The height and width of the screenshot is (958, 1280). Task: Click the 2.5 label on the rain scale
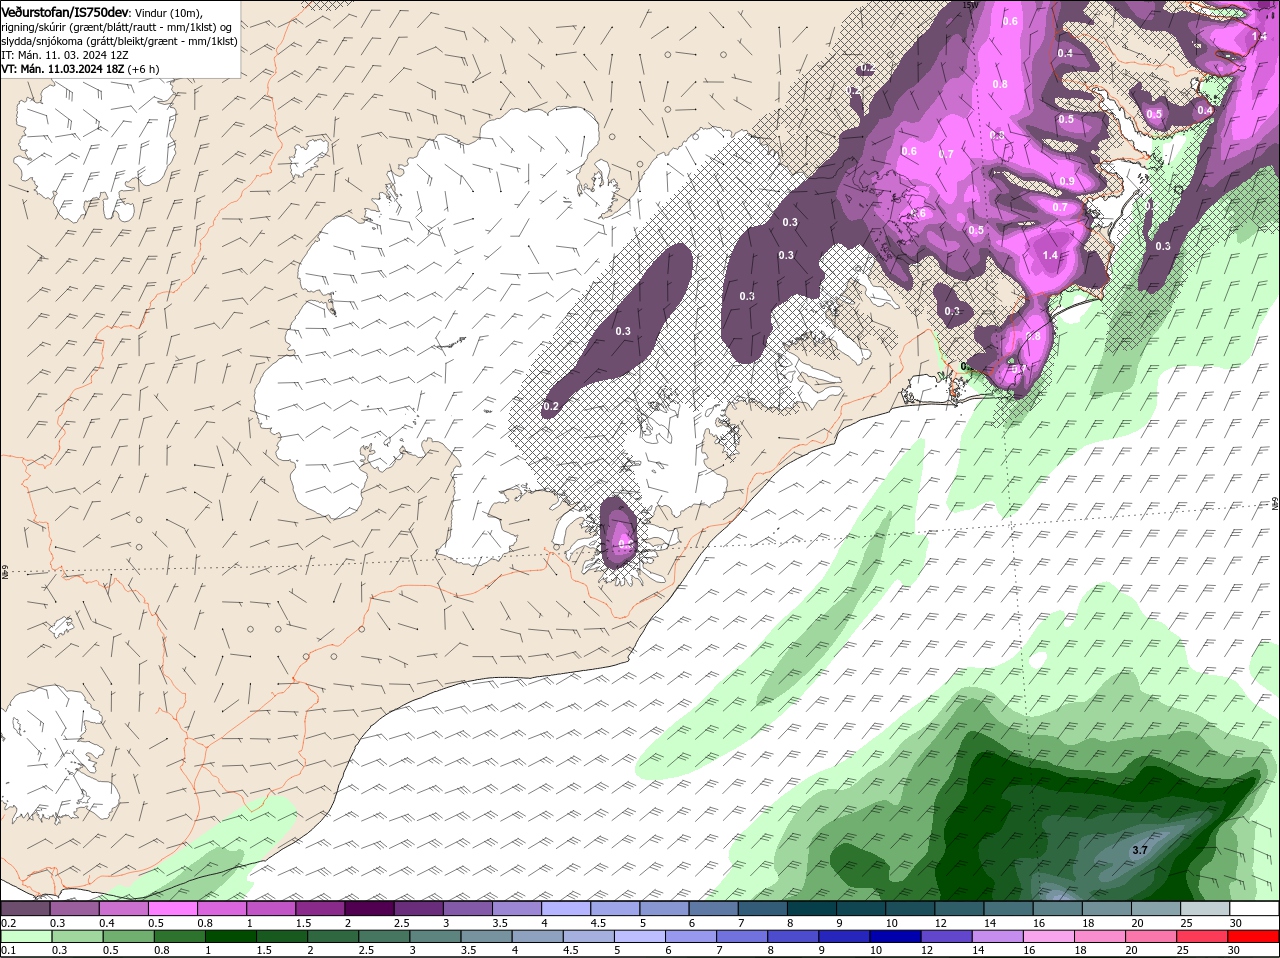click(x=366, y=949)
